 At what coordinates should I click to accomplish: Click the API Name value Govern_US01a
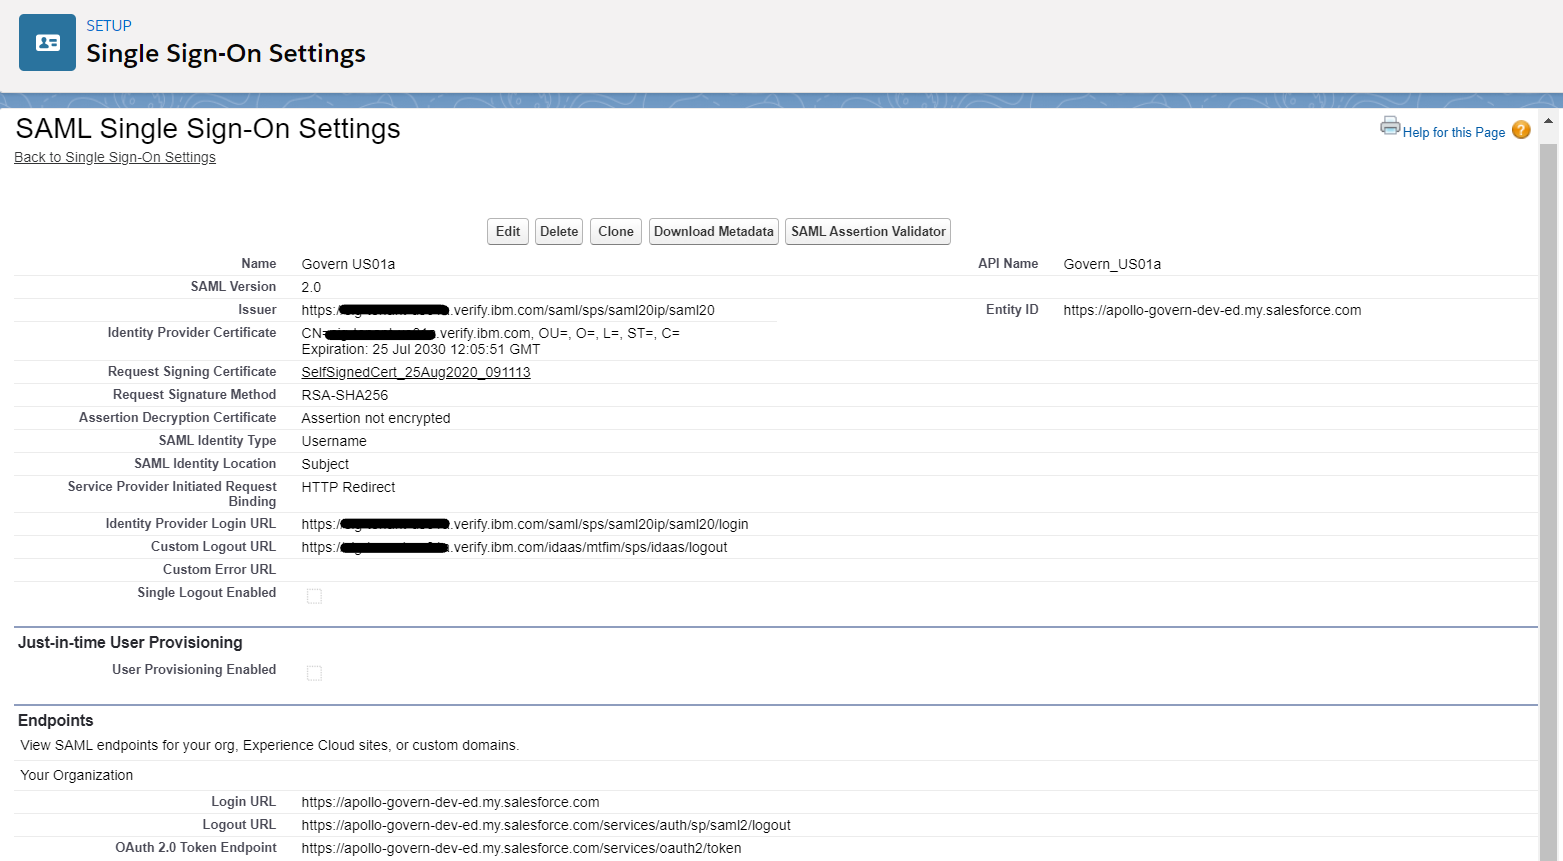click(x=1112, y=264)
